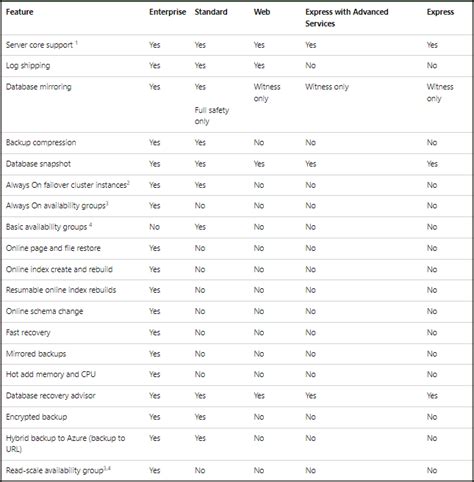The width and height of the screenshot is (474, 482).
Task: Select the Backup compression row label
Action: tap(41, 143)
